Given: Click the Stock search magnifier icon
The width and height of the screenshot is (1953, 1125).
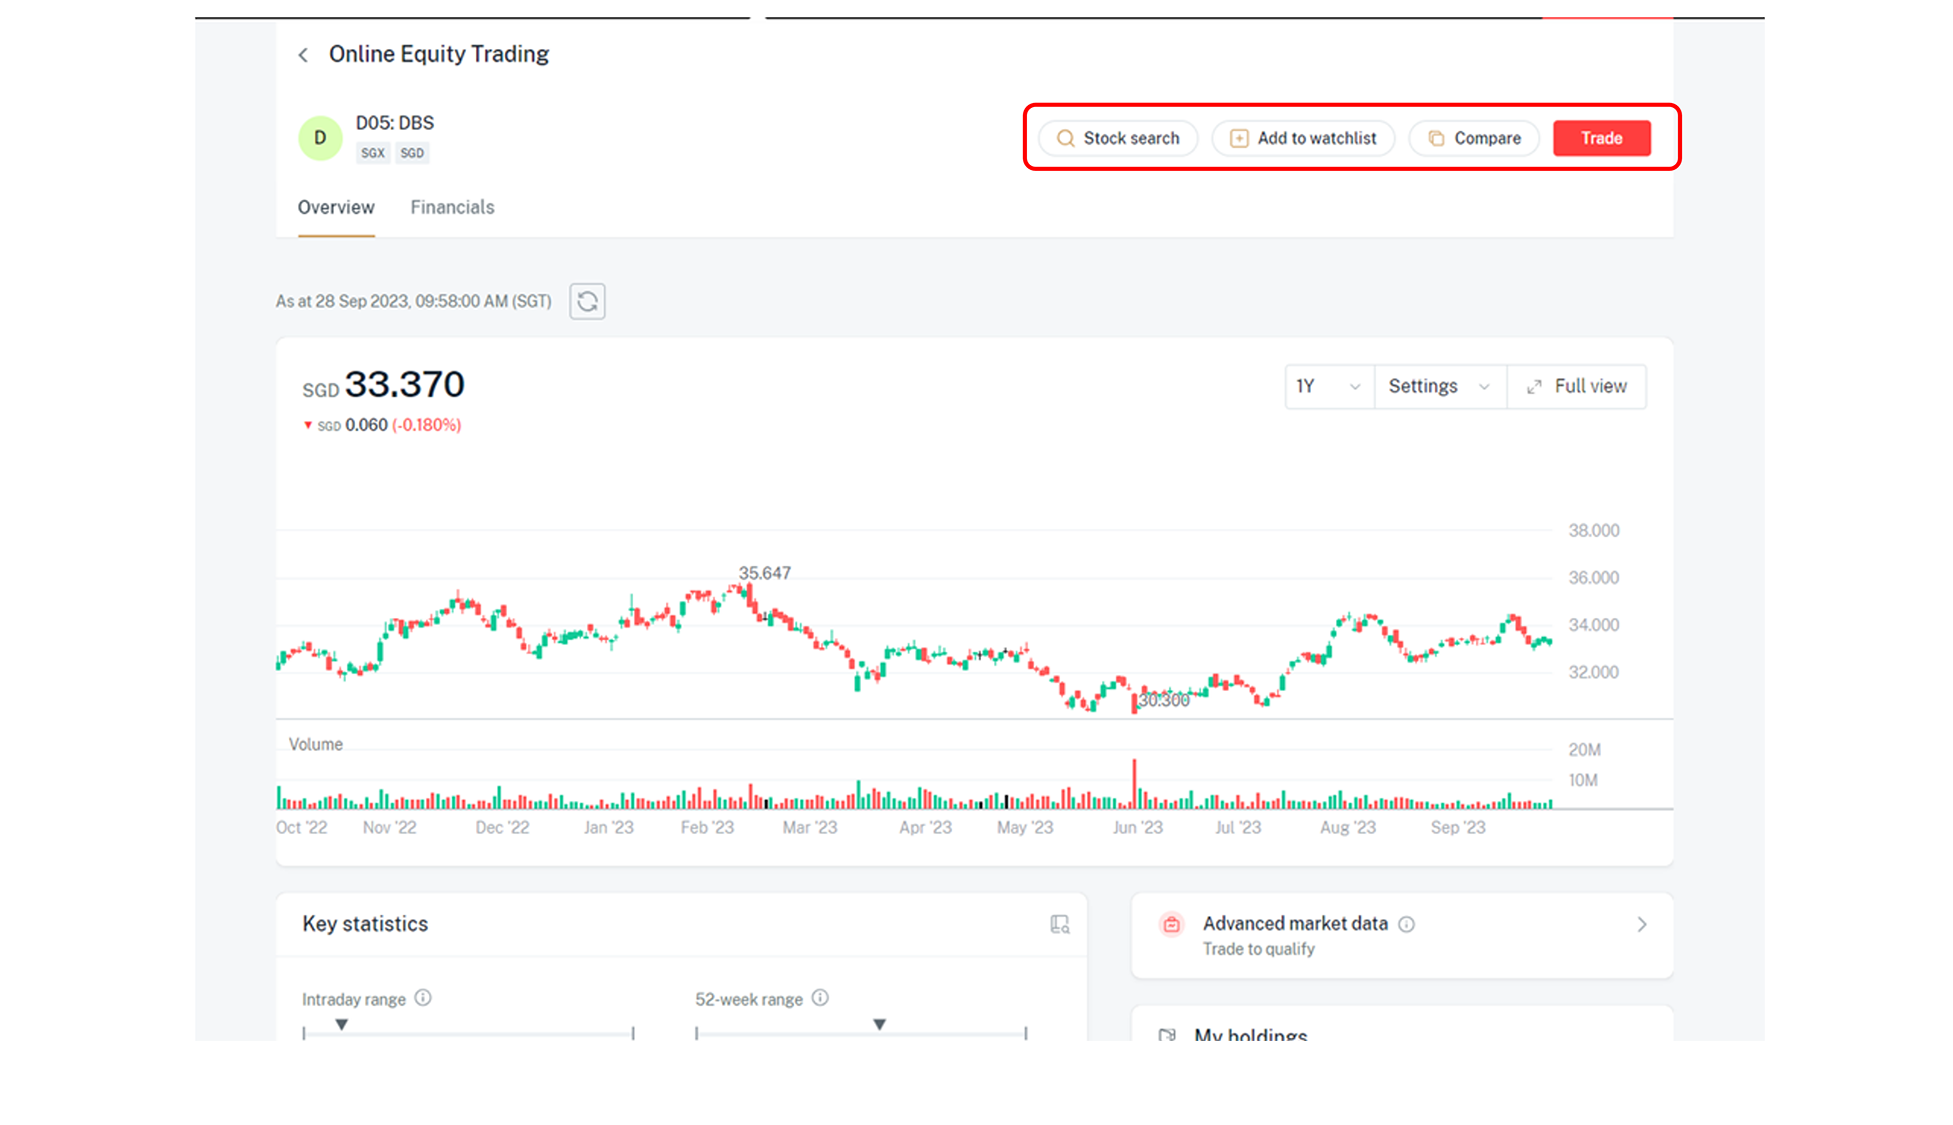Looking at the screenshot, I should point(1066,138).
